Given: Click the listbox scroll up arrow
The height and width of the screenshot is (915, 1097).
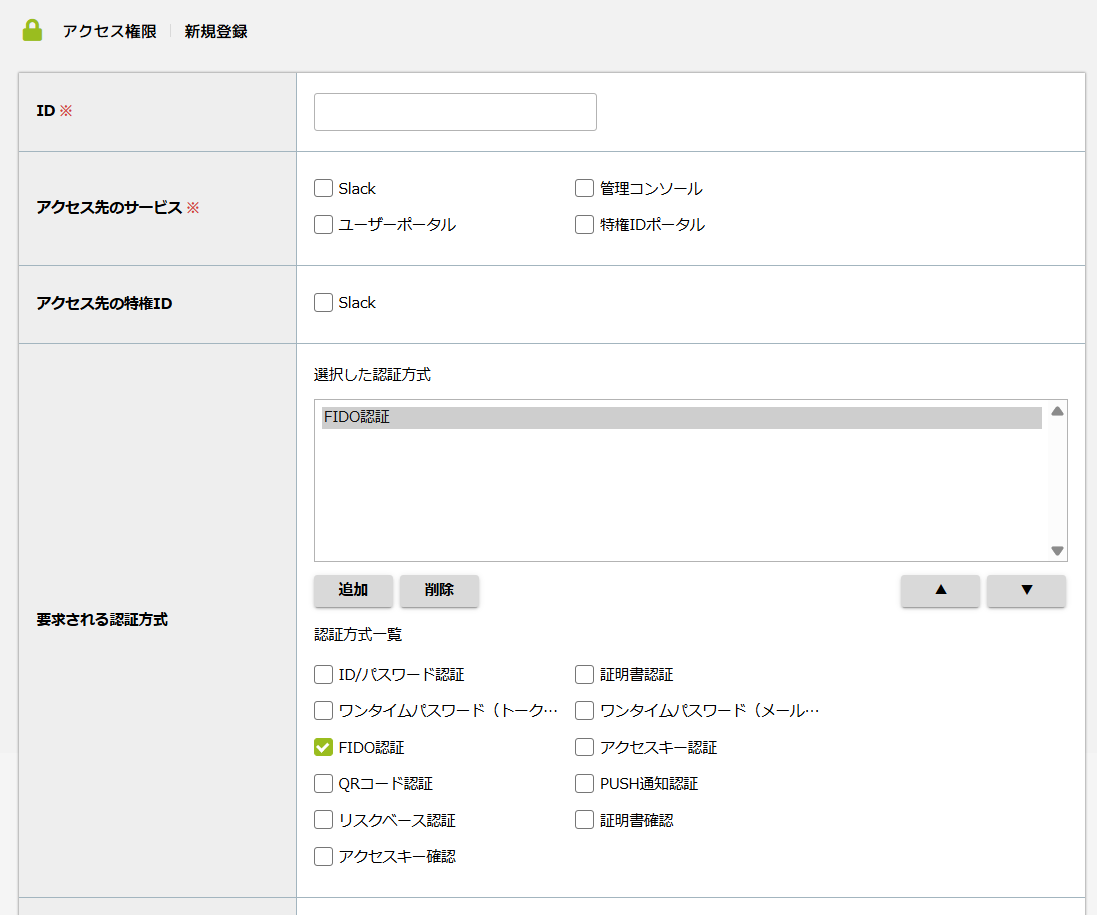Looking at the screenshot, I should (x=1057, y=411).
